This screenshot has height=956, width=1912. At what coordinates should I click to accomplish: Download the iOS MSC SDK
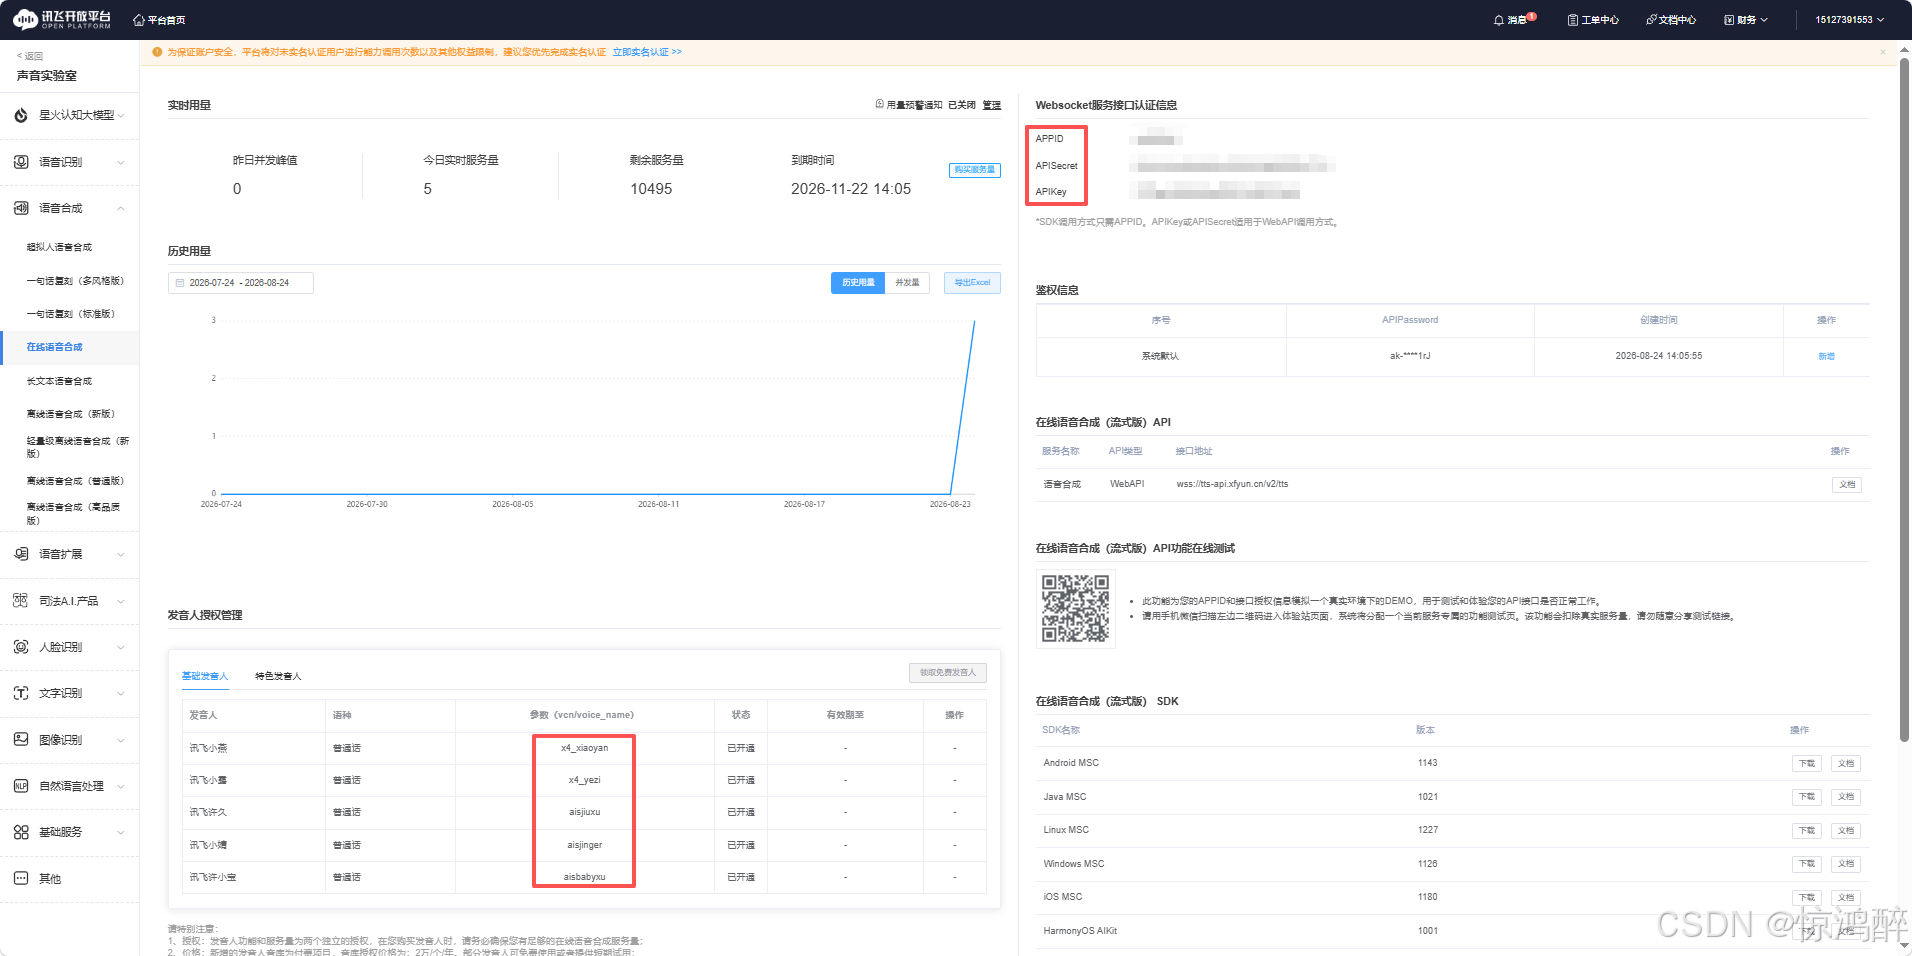click(x=1807, y=898)
